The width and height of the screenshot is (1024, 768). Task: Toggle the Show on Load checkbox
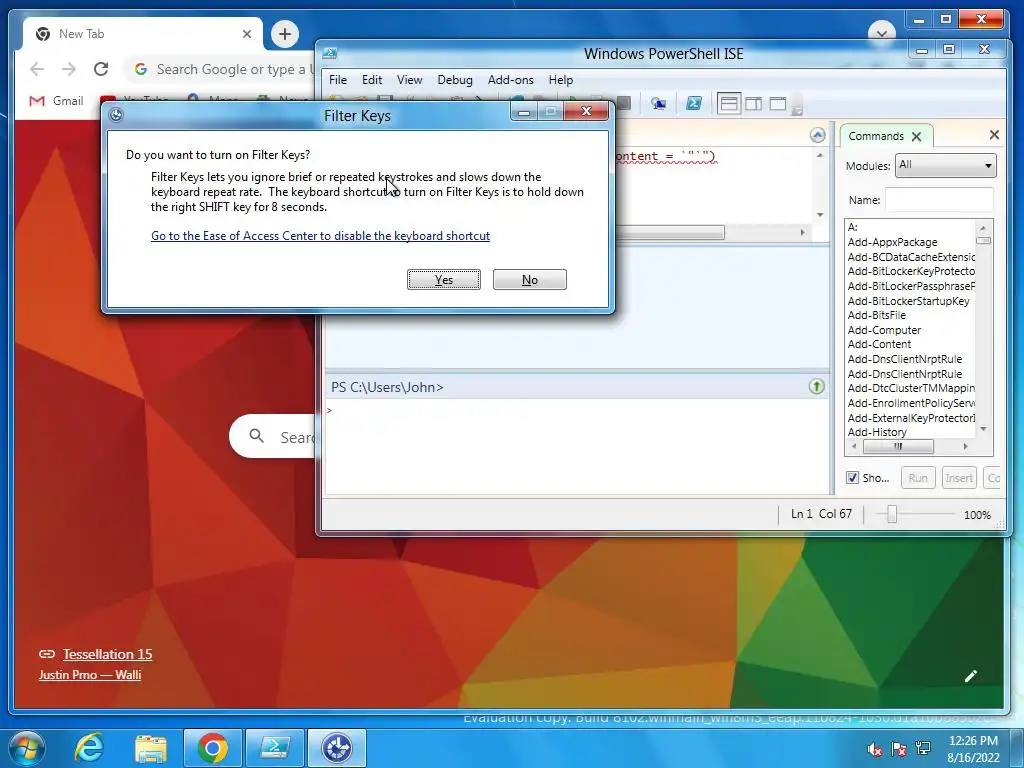pyautogui.click(x=852, y=477)
